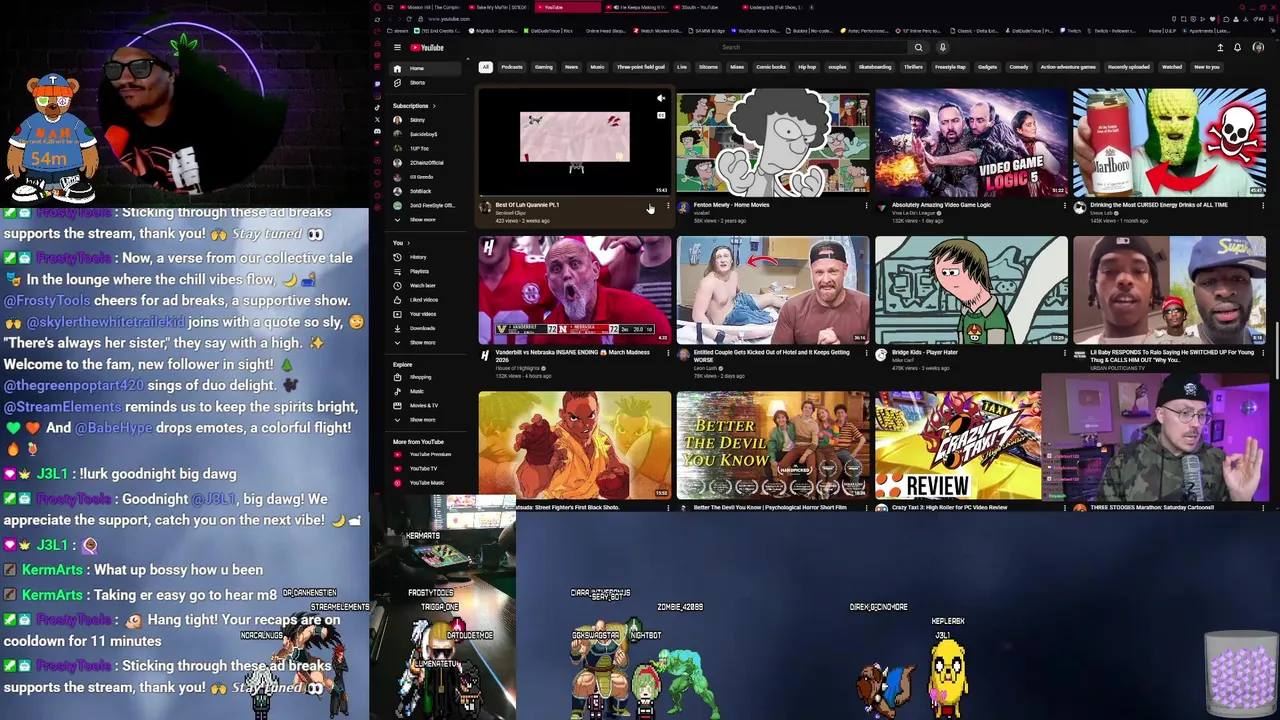Open History in sidebar
Screen dimensions: 1280x720
(426, 257)
